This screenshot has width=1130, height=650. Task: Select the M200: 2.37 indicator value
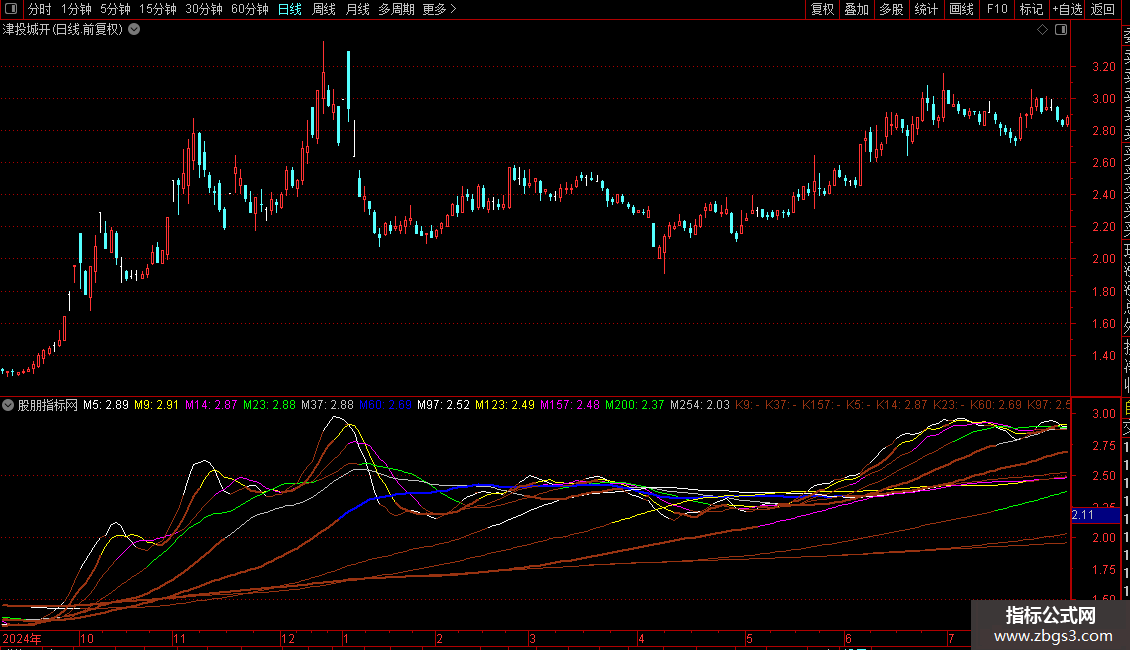635,405
